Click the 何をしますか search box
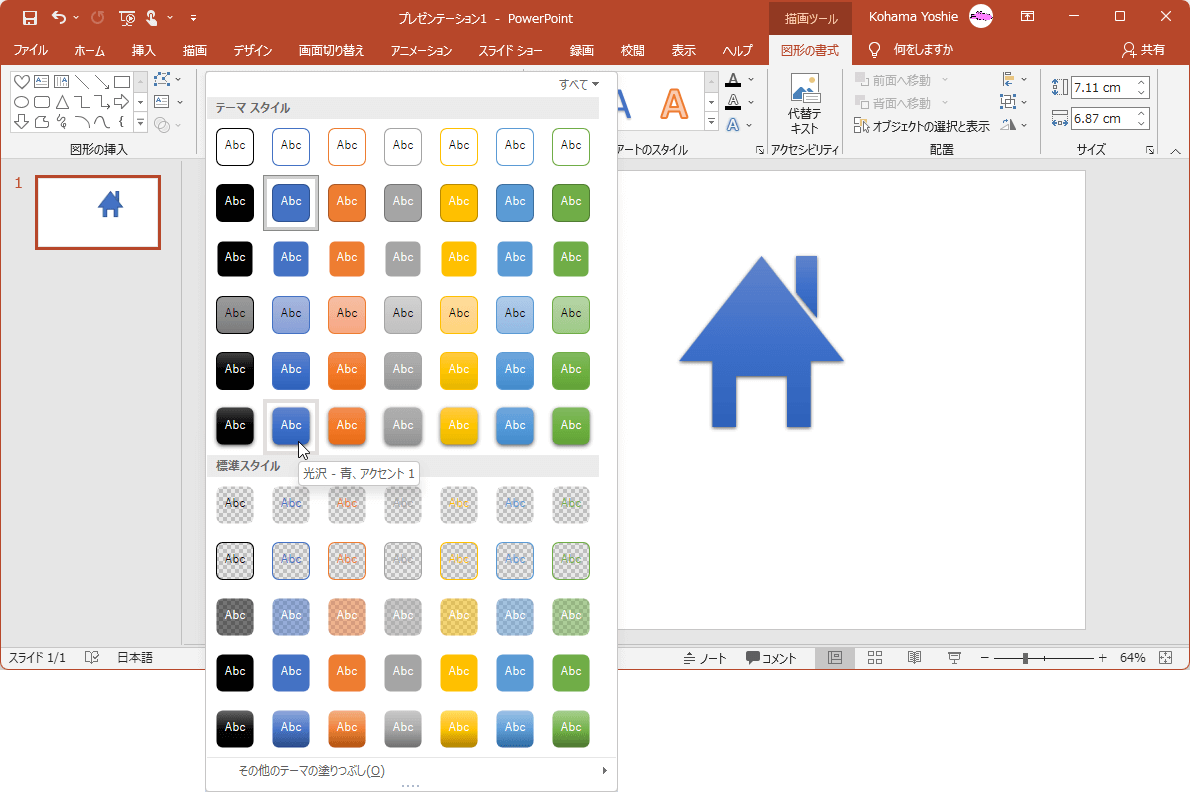 [x=911, y=50]
